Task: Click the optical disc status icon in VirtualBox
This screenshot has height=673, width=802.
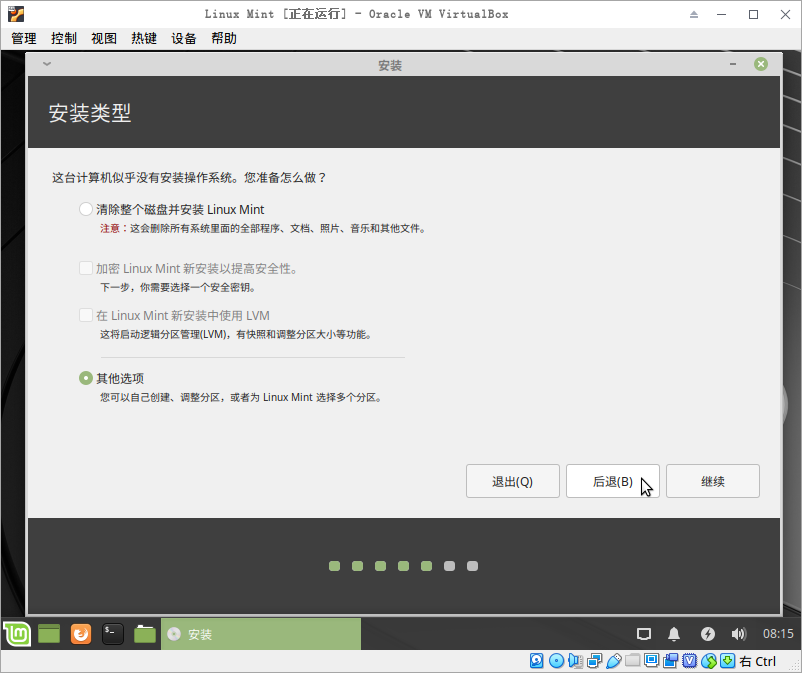Action: tap(556, 661)
